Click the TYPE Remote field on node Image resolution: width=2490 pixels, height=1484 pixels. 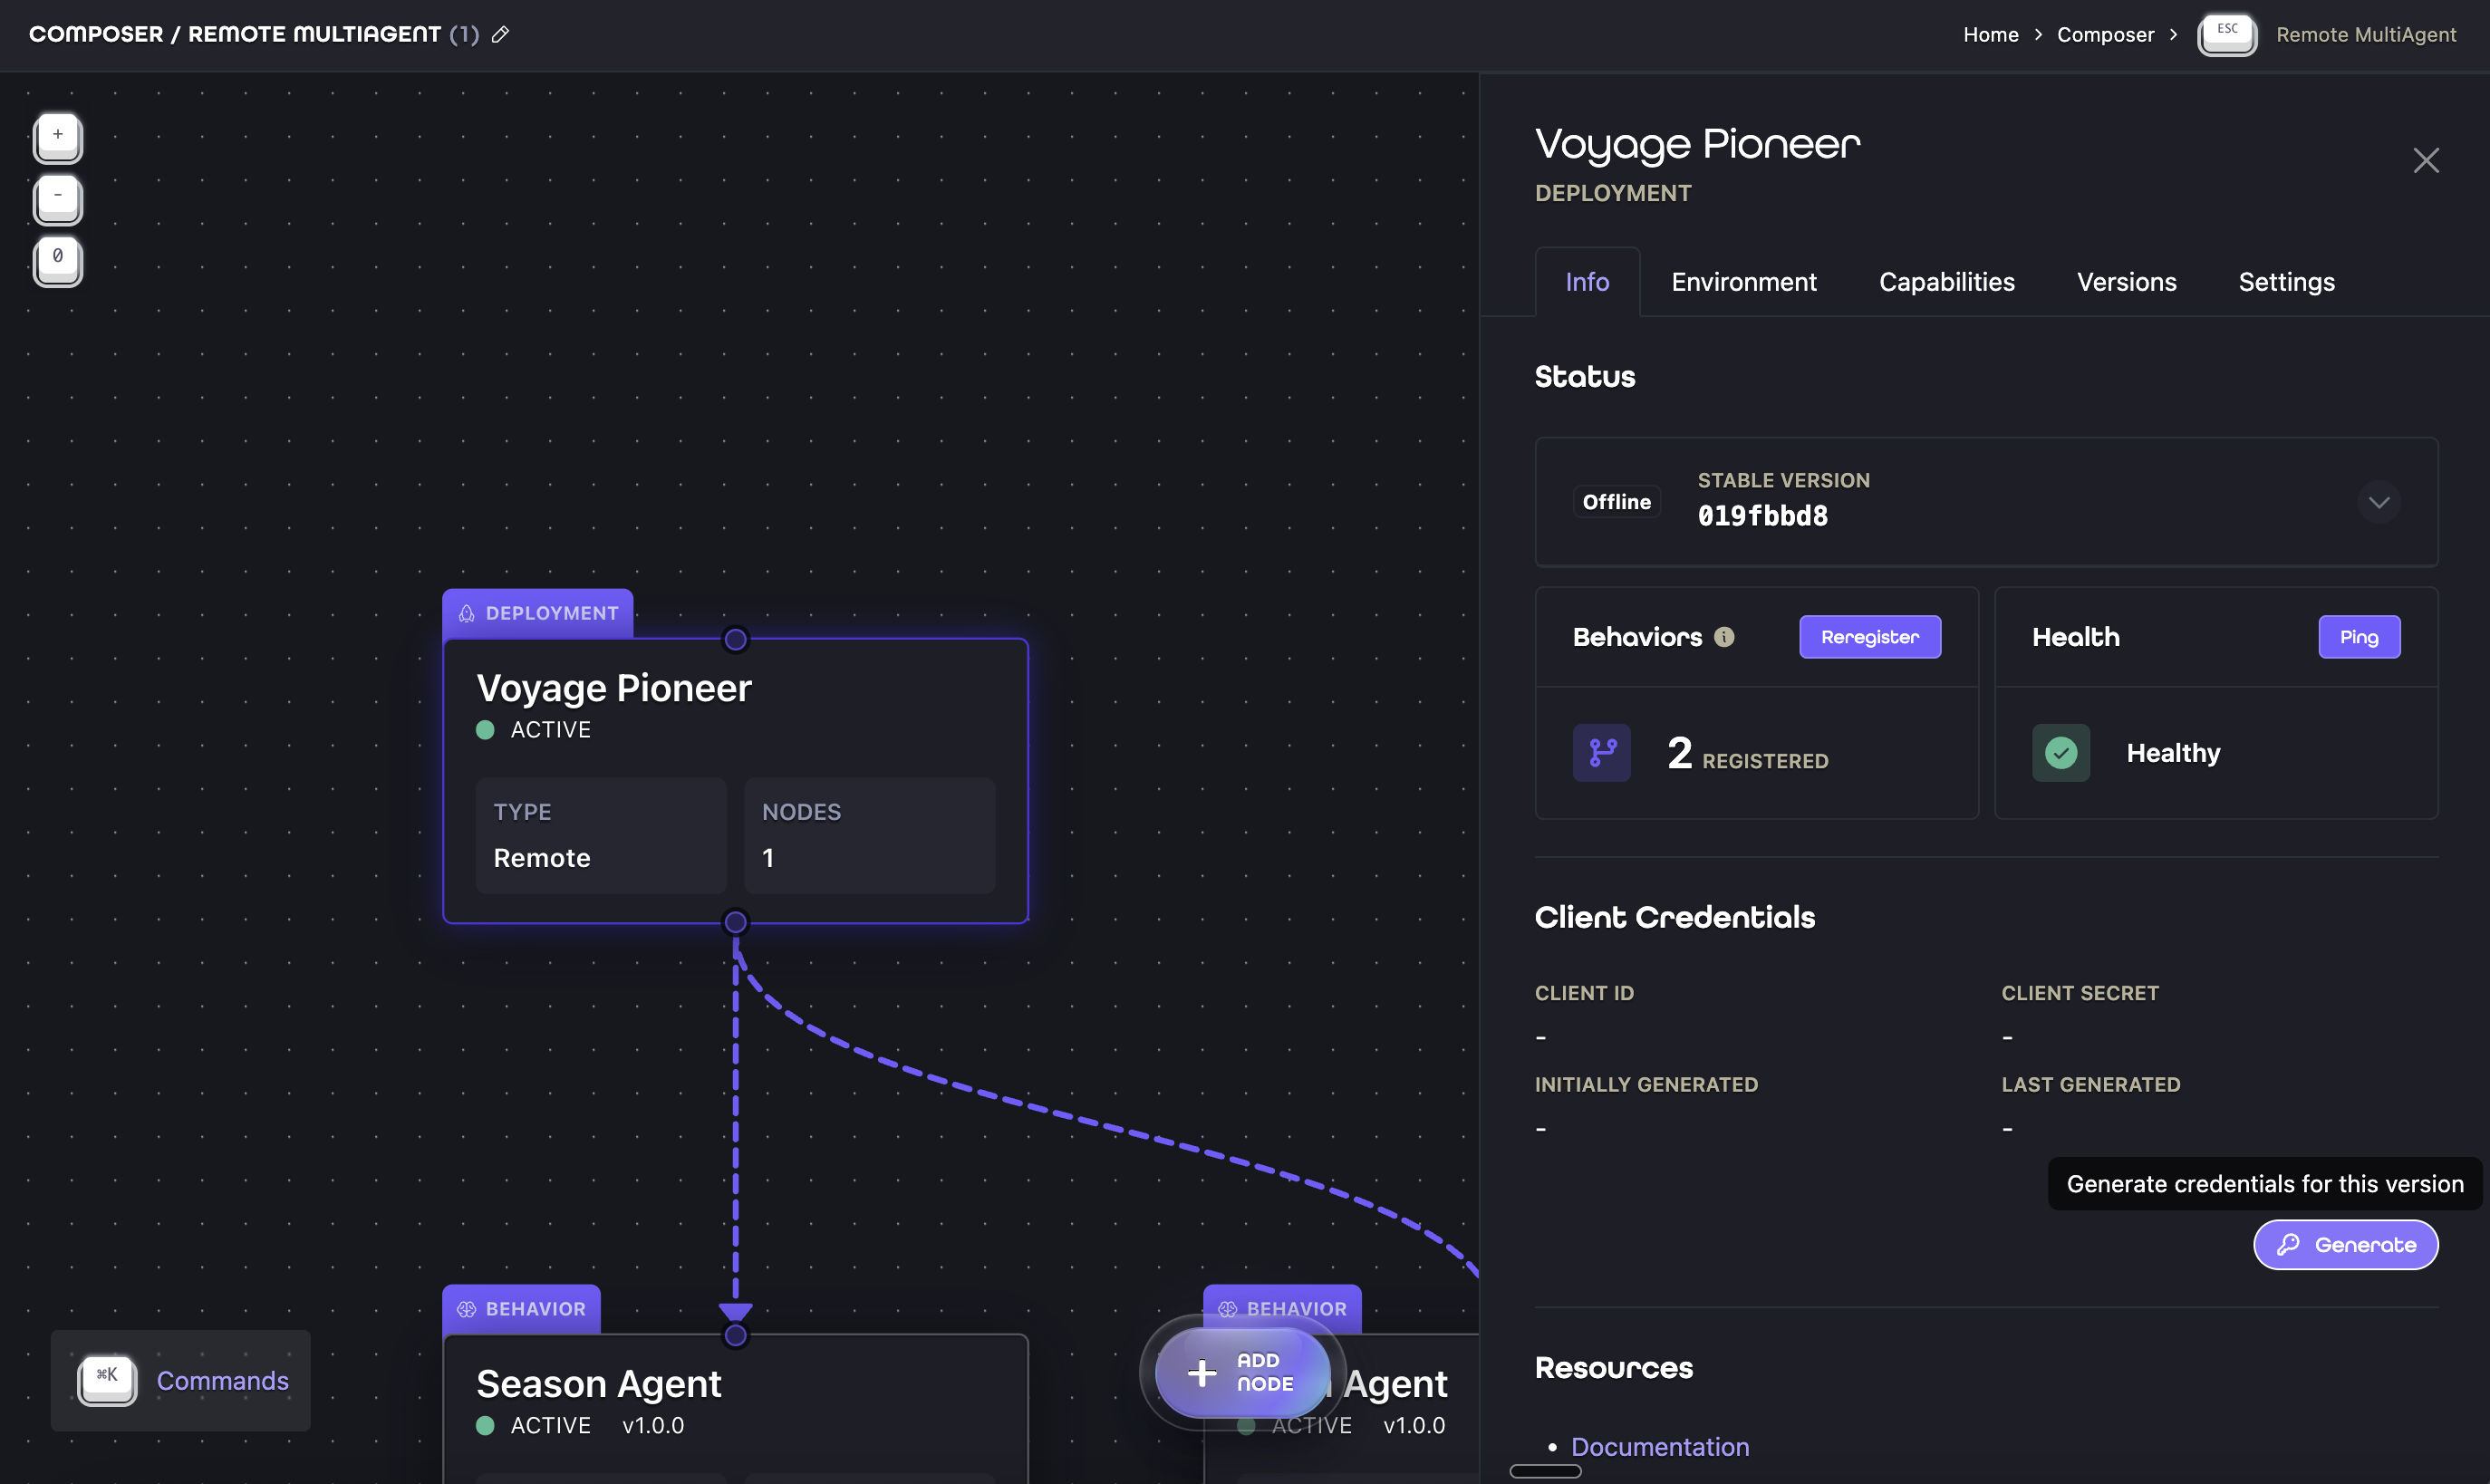point(601,836)
